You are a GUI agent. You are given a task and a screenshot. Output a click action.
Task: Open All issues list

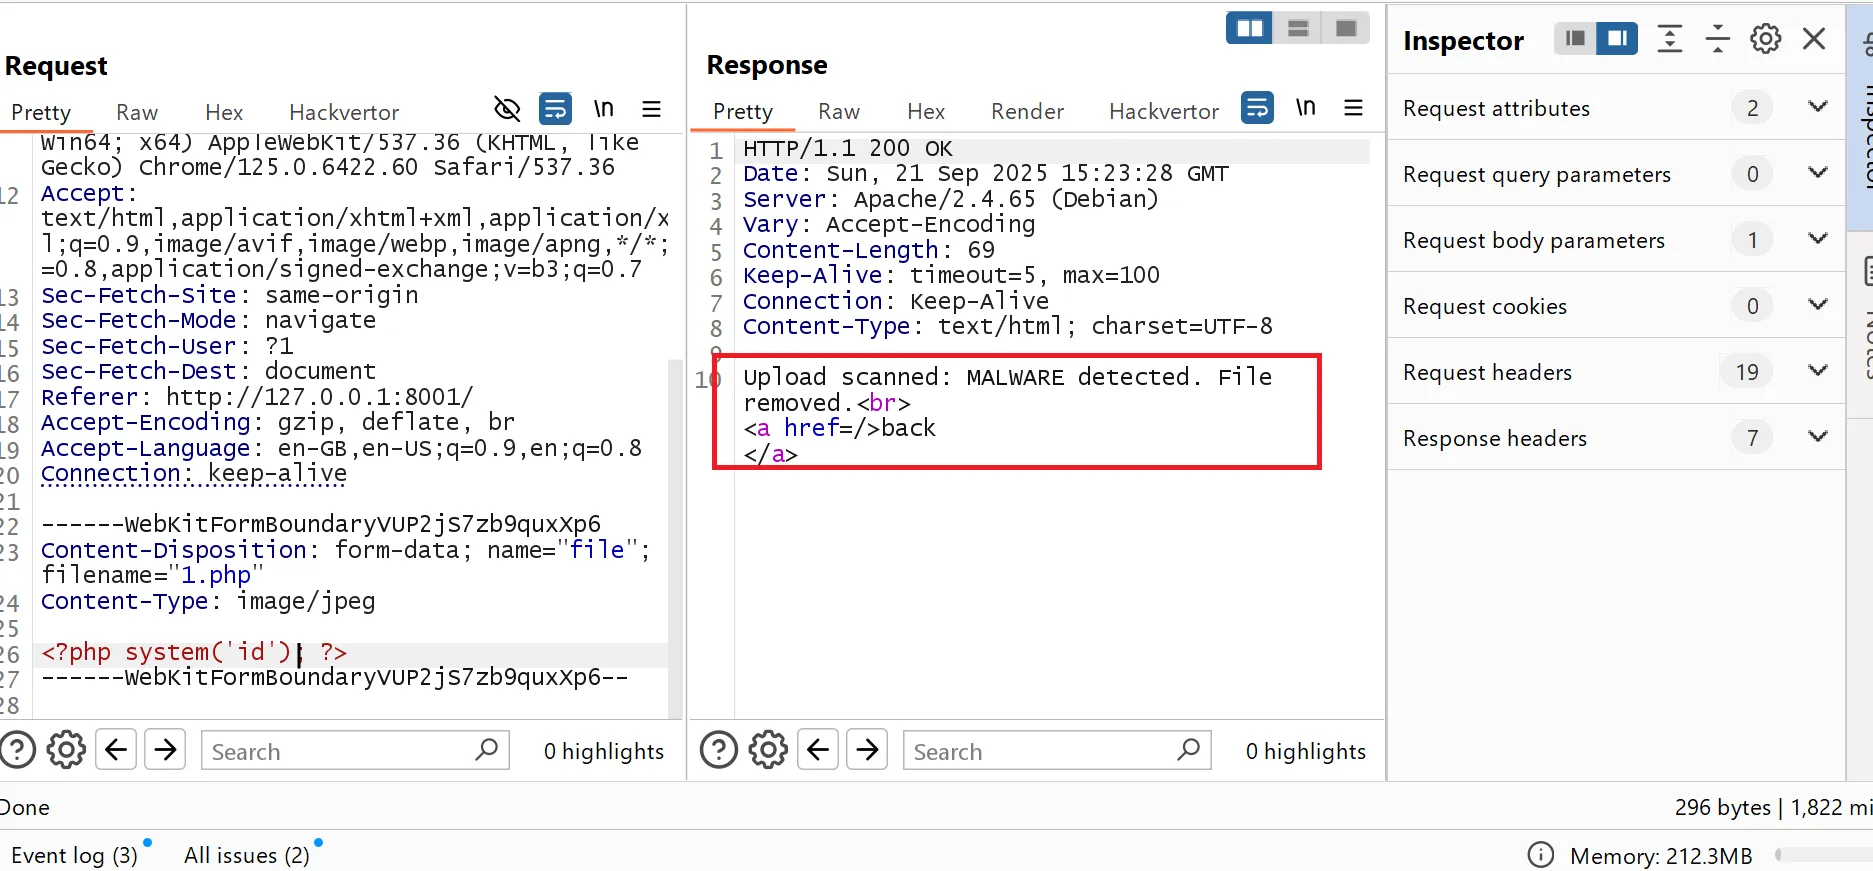[x=246, y=855]
